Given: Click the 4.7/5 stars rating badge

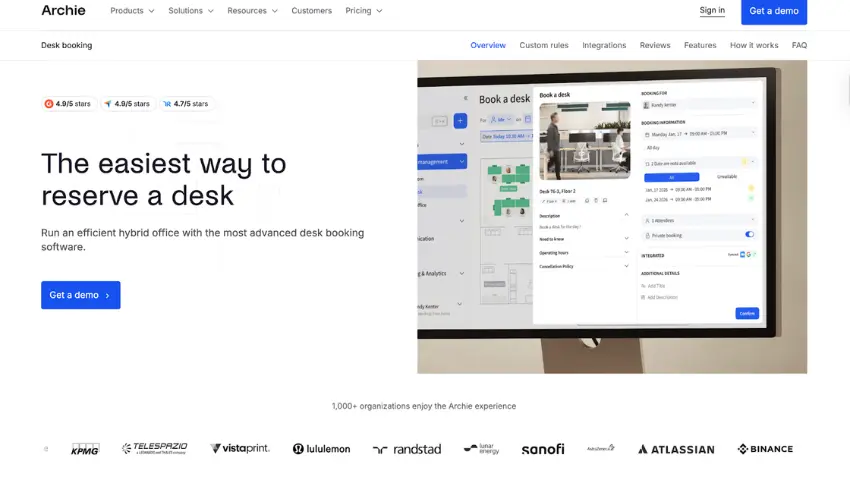Looking at the screenshot, I should [186, 104].
